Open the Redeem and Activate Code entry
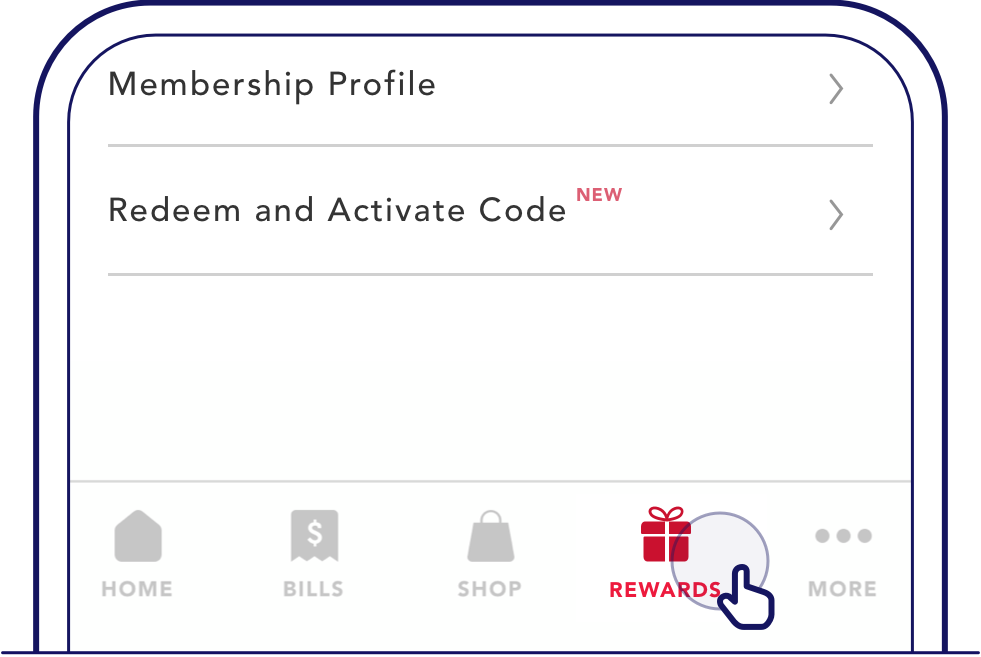The height and width of the screenshot is (657, 981). (x=490, y=211)
